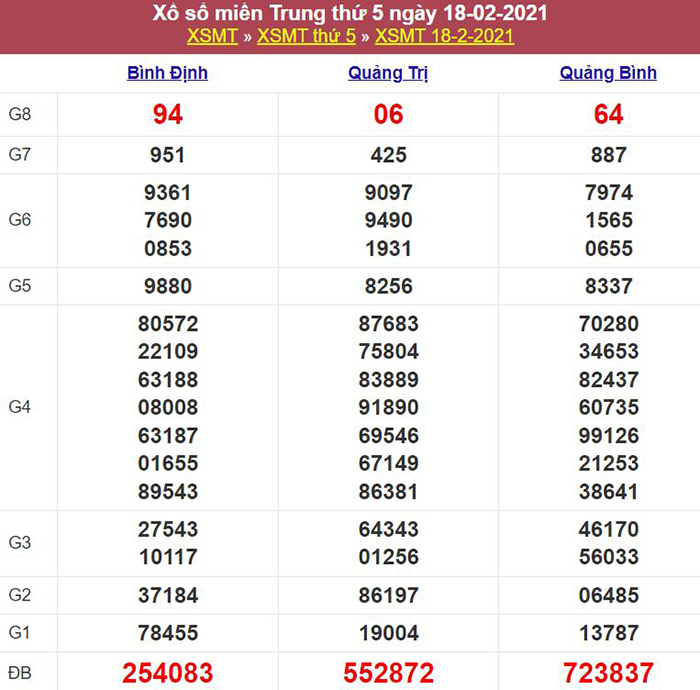The width and height of the screenshot is (700, 690).
Task: Select the G8 row label
Action: (20, 114)
